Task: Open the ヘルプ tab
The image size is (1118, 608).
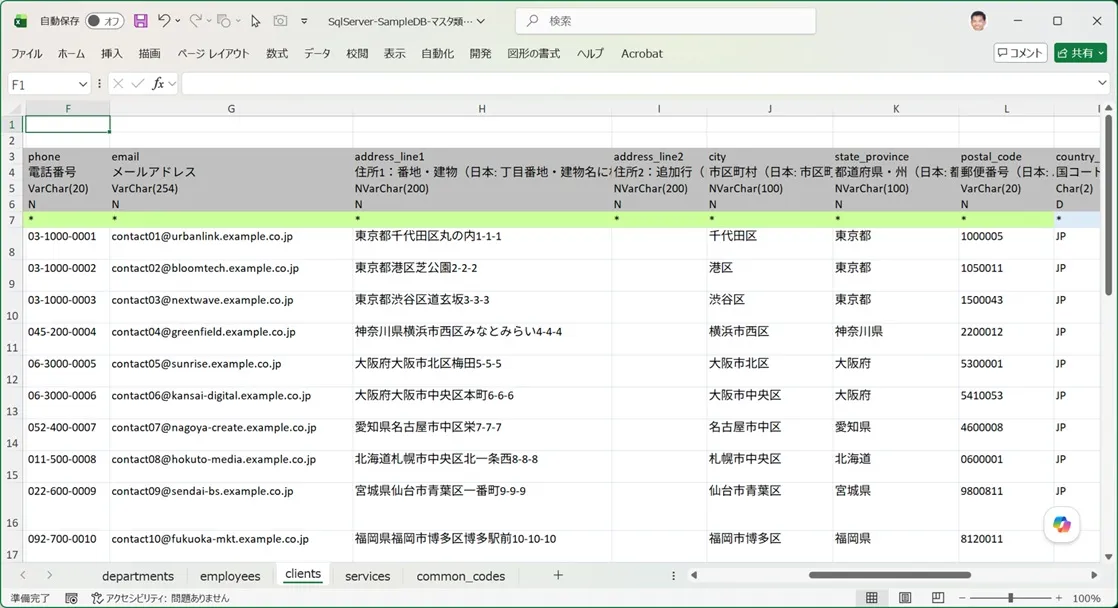Action: (x=590, y=53)
